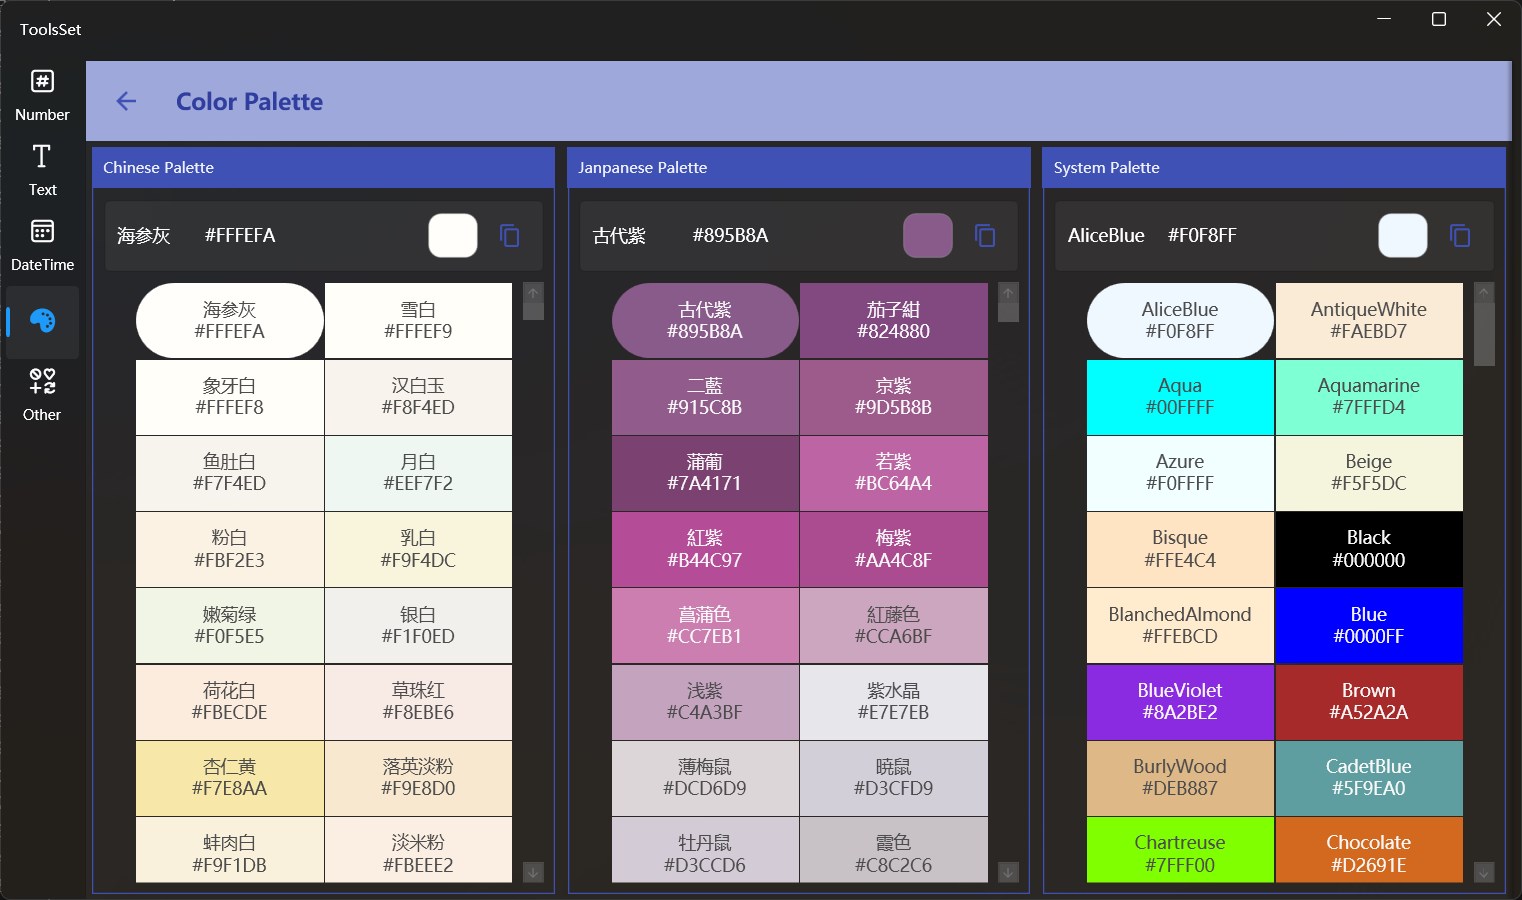Image resolution: width=1522 pixels, height=900 pixels.
Task: Click the Japanese palette scroll up arrow
Action: pyautogui.click(x=1008, y=293)
